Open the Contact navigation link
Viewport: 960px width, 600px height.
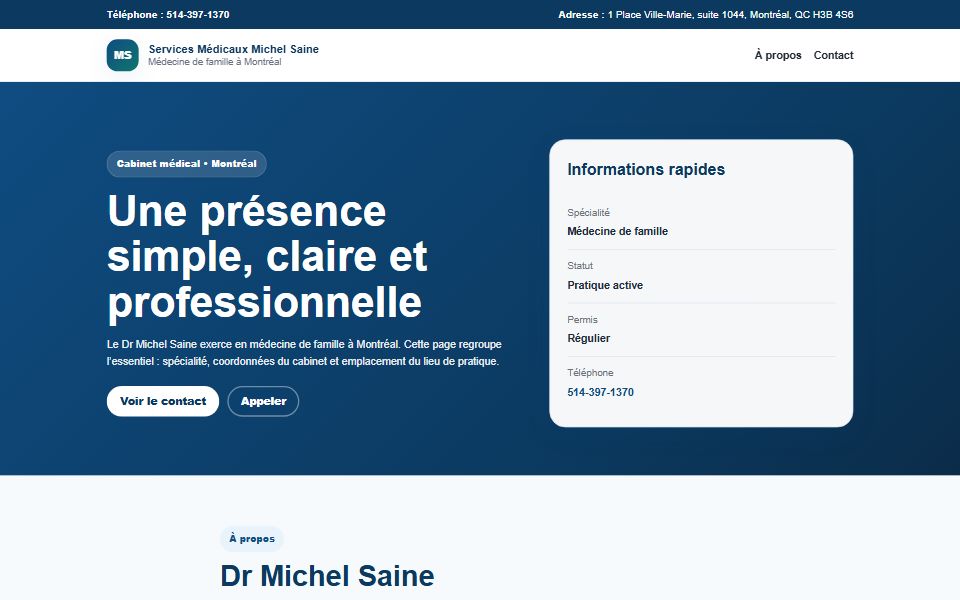pos(833,55)
